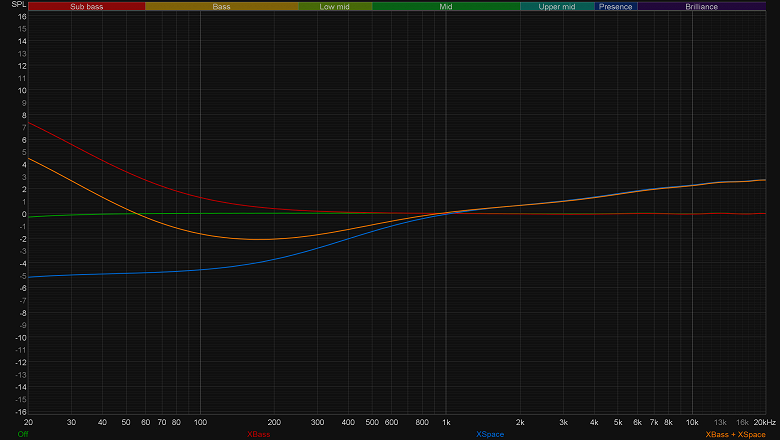Screen dimensions: 780x440
Task: Click the 100 frequency axis label
Action: click(200, 422)
